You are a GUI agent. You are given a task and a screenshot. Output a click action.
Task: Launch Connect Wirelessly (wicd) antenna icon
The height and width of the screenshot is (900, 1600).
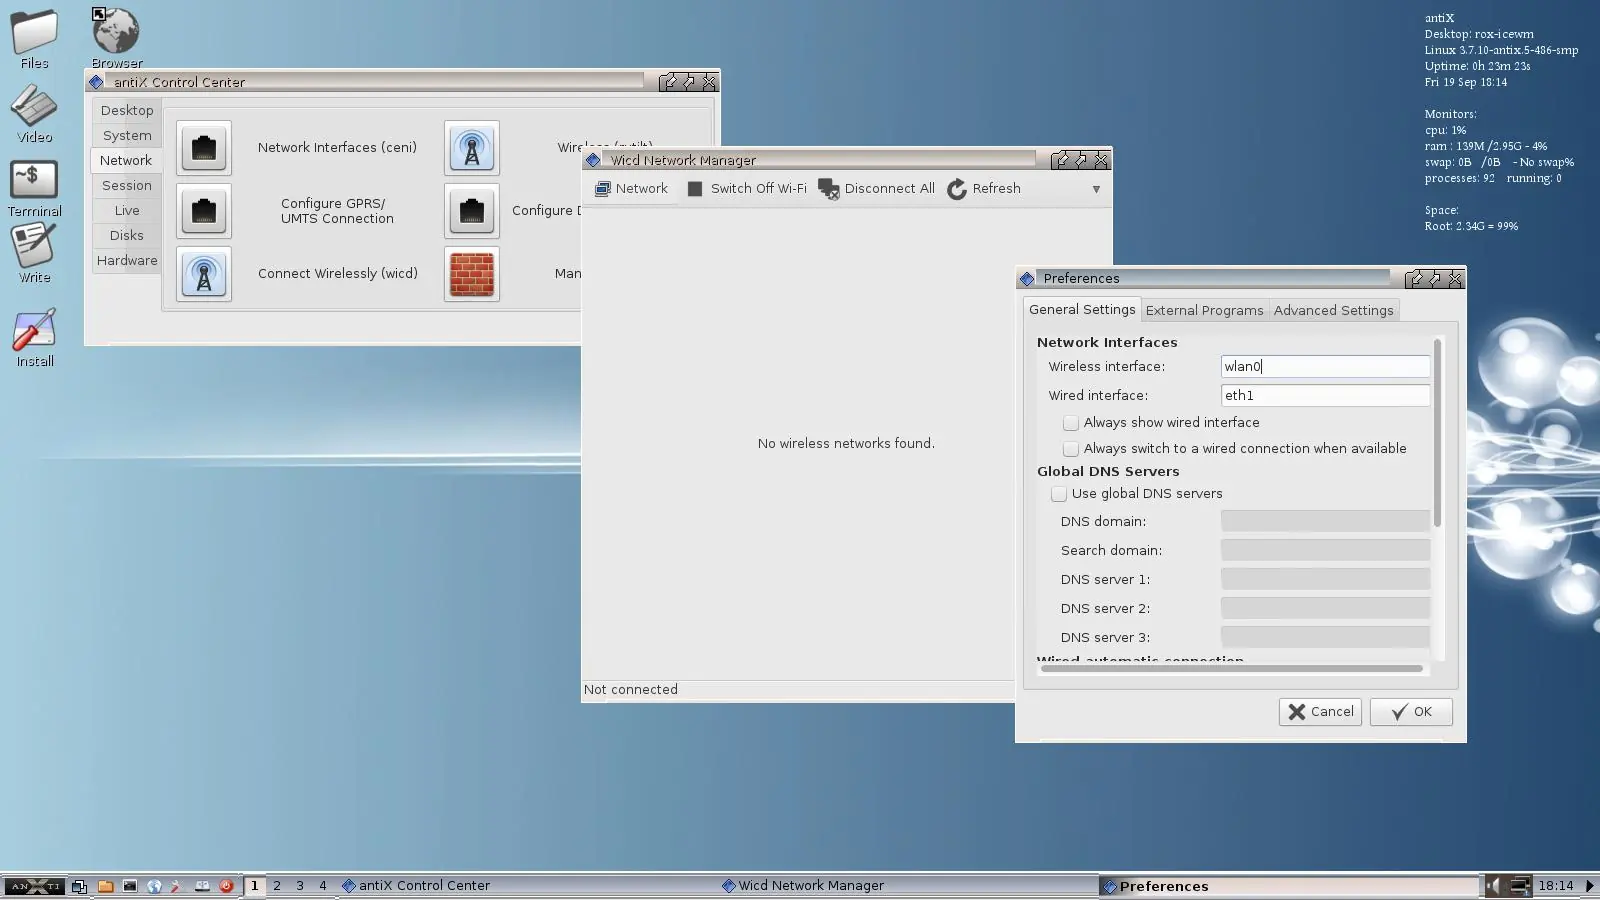click(x=204, y=274)
